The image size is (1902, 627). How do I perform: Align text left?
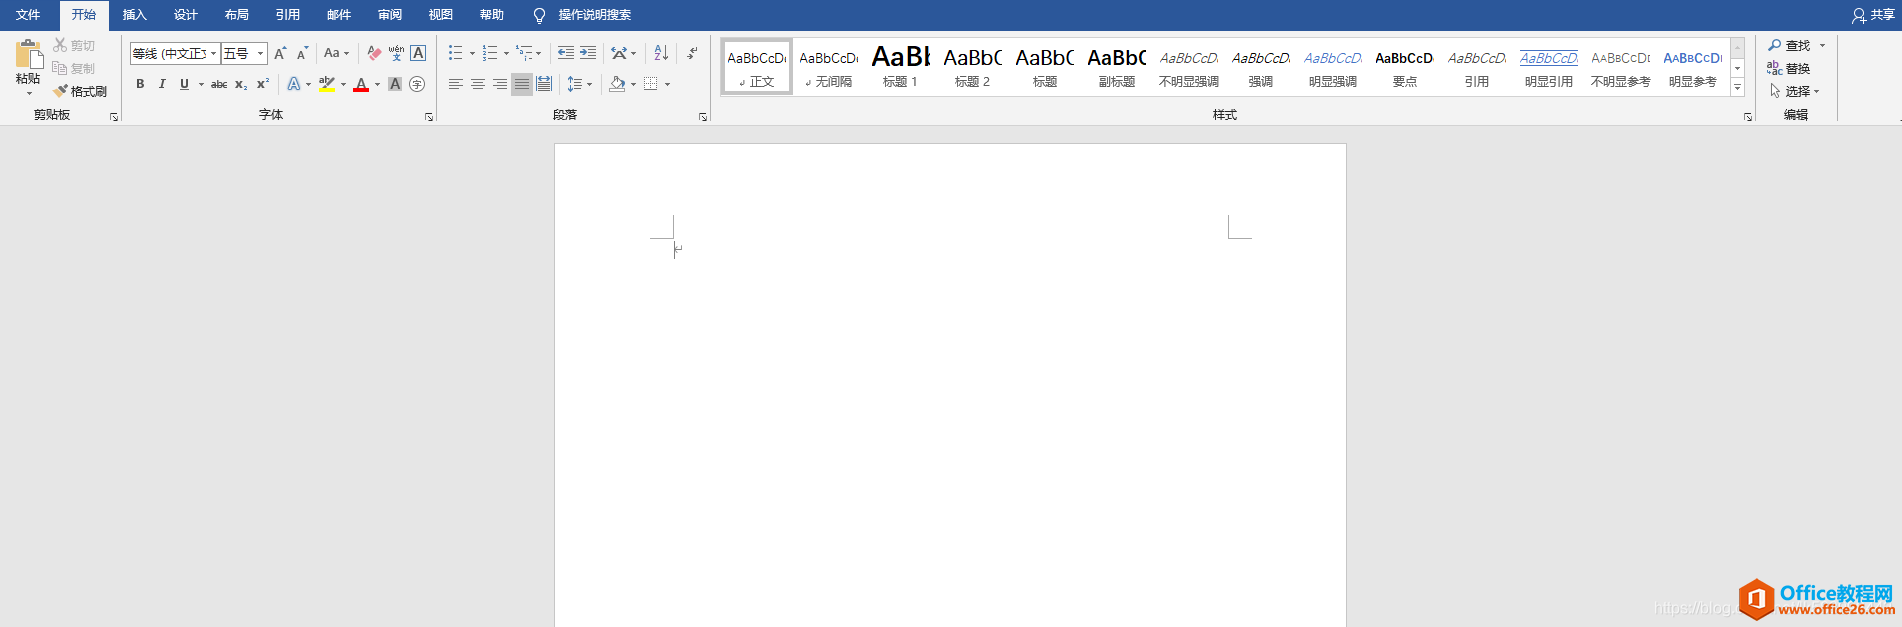(456, 84)
